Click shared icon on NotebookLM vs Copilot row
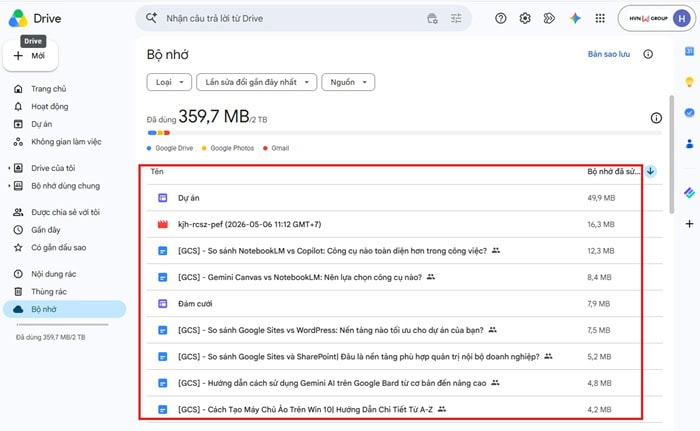Screen dimensions: 700x431 pyautogui.click(x=496, y=251)
